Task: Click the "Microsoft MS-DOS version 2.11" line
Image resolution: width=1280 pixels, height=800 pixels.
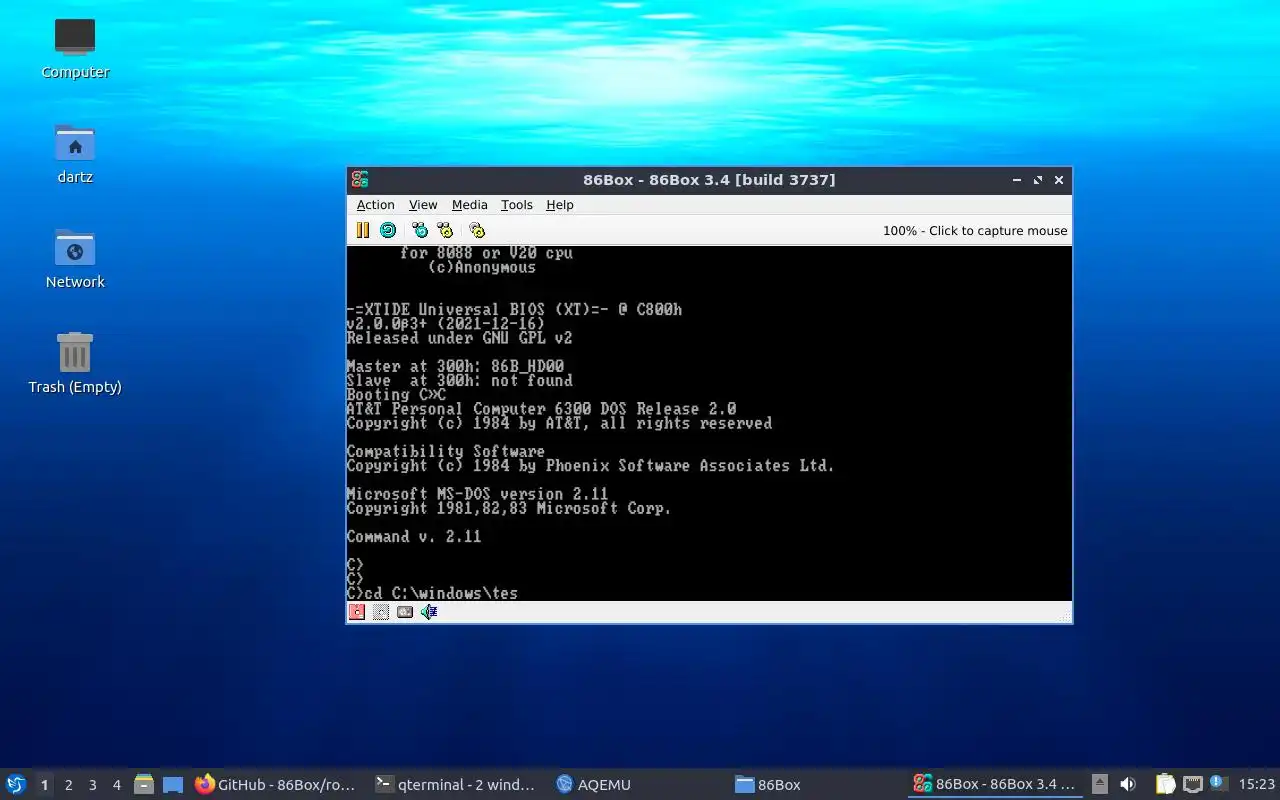Action: coord(477,494)
